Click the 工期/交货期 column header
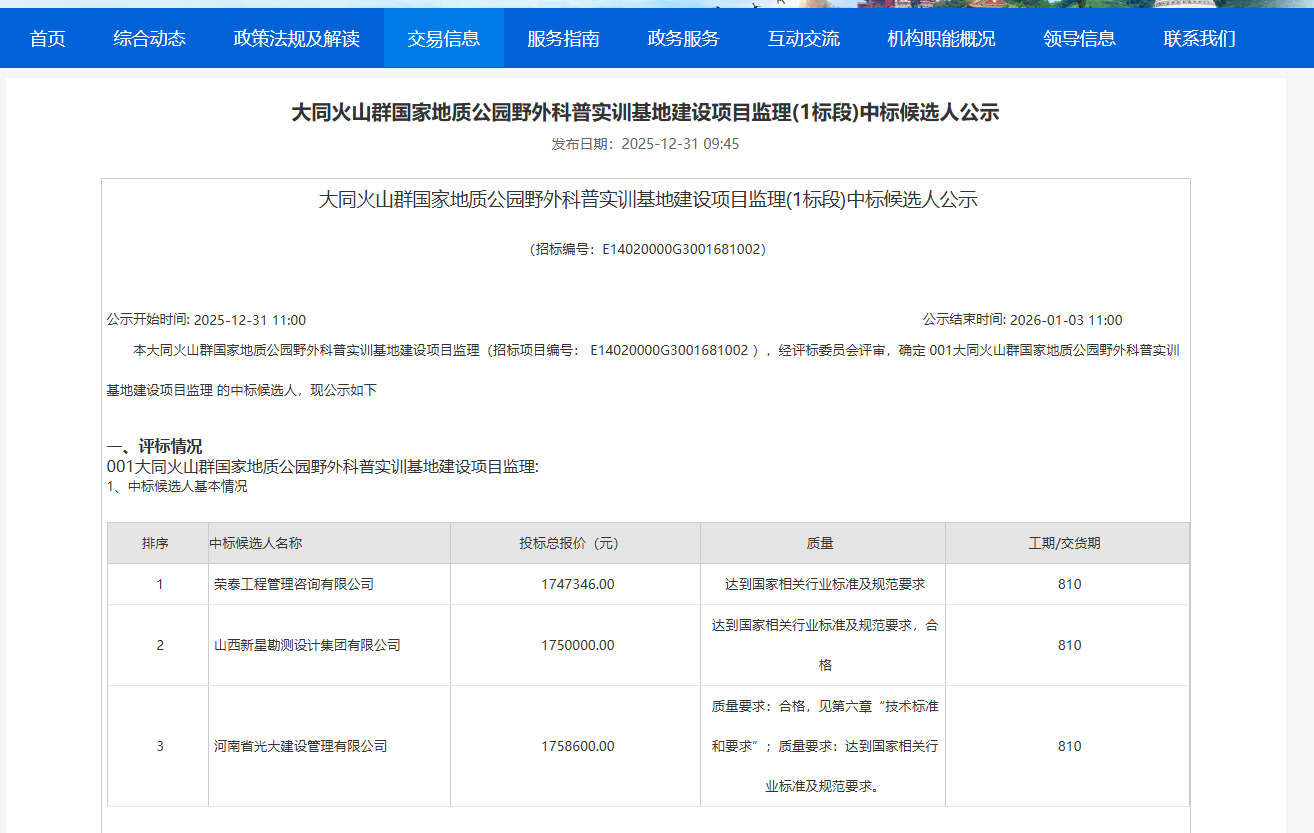 pos(1066,543)
